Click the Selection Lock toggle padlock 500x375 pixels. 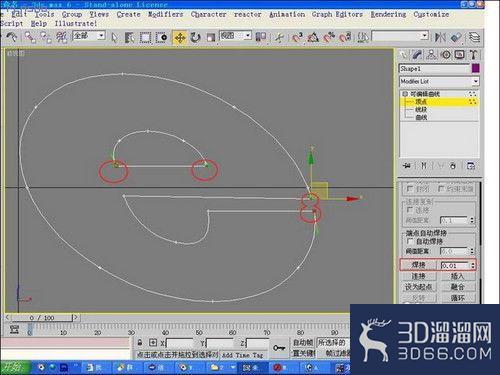(x=140, y=343)
